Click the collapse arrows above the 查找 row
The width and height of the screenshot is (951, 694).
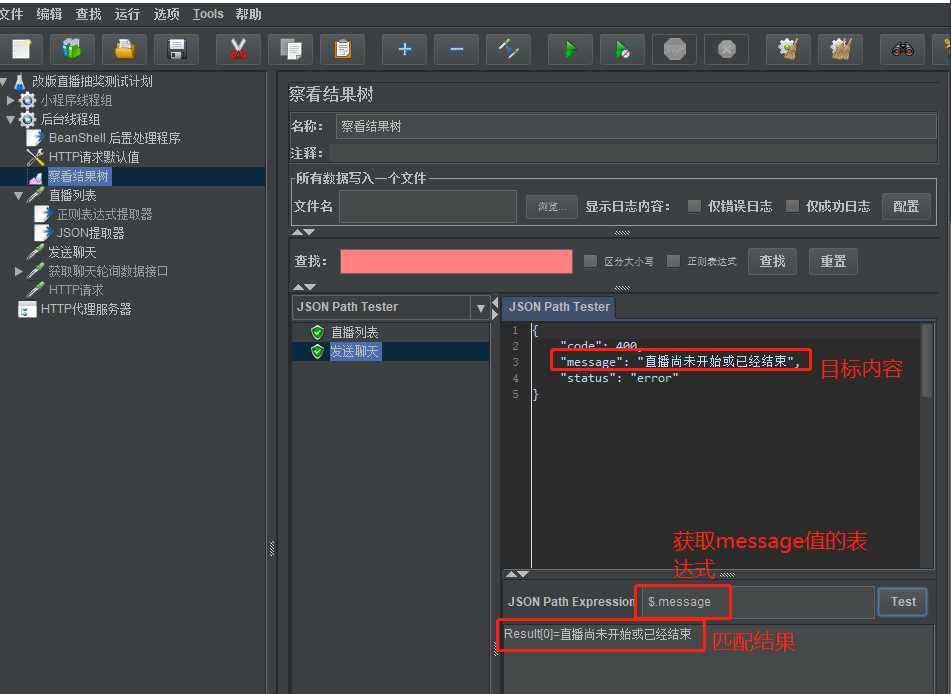(x=303, y=232)
